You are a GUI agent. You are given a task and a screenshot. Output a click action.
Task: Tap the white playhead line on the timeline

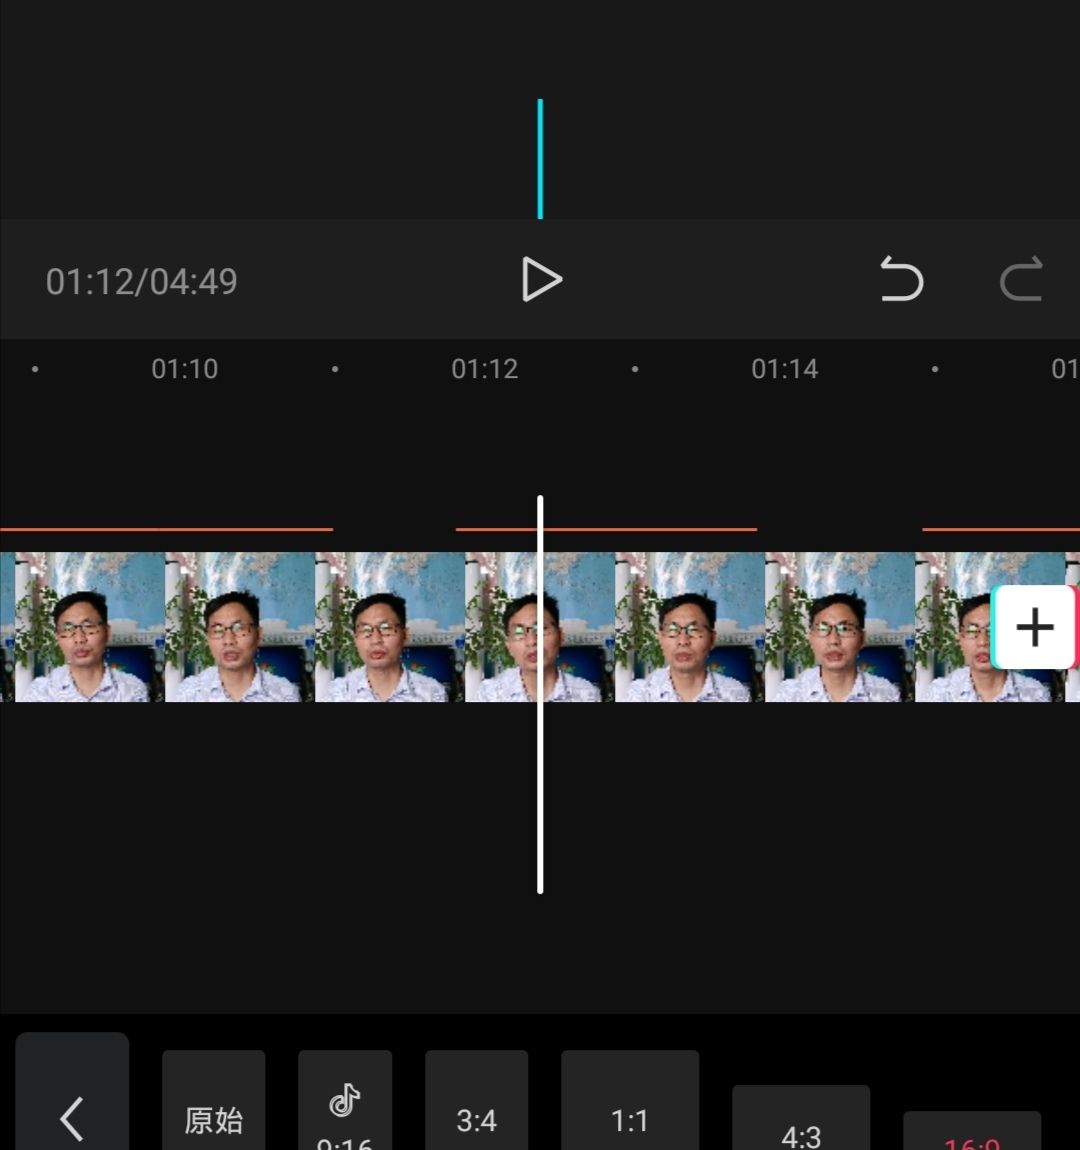(540, 695)
